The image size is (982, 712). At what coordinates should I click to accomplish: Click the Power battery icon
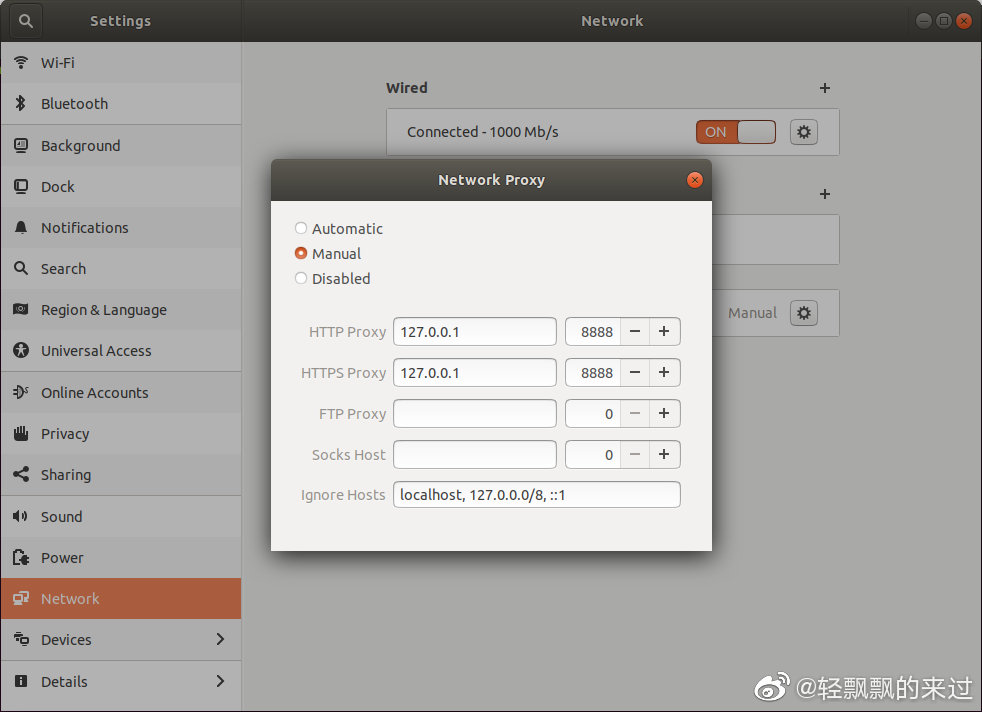pos(21,557)
